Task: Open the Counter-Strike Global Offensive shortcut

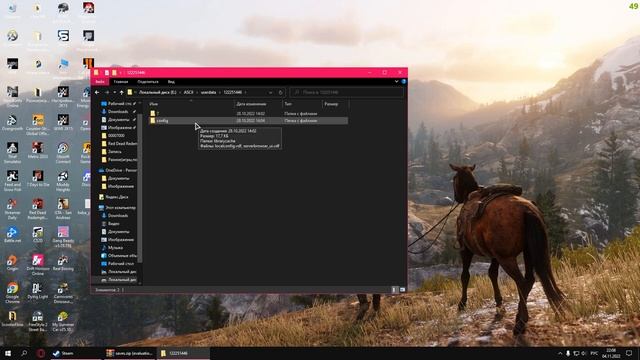Action: (38, 124)
